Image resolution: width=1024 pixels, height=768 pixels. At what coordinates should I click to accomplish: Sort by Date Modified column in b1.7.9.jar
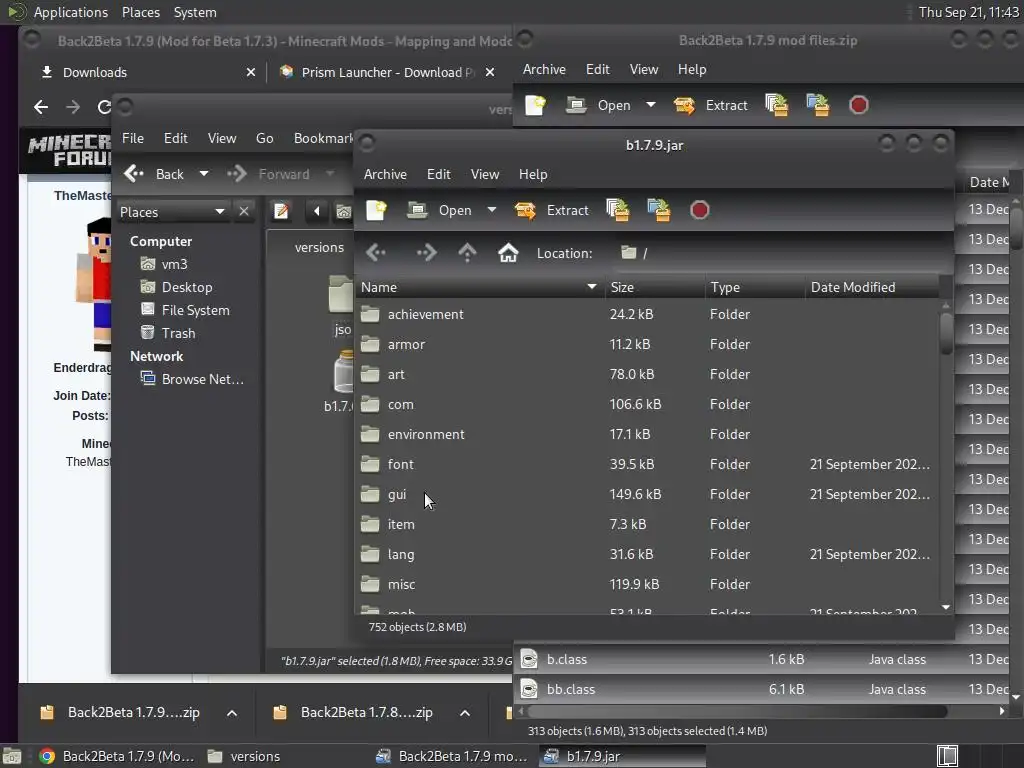[872, 287]
